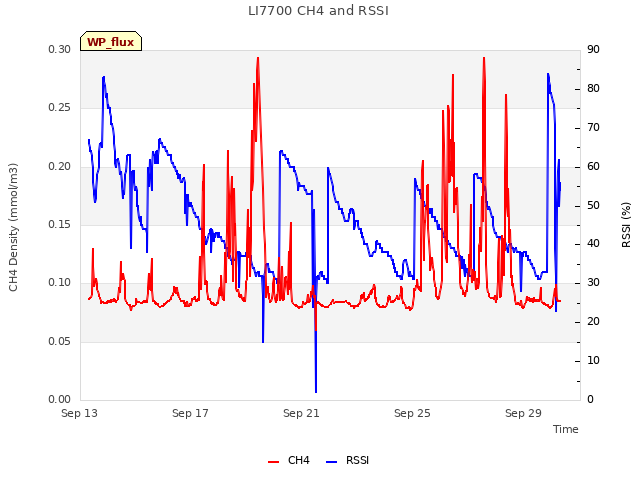This screenshot has height=480, width=640.
Task: Toggle the CH4 legend entry
Action: point(289,460)
